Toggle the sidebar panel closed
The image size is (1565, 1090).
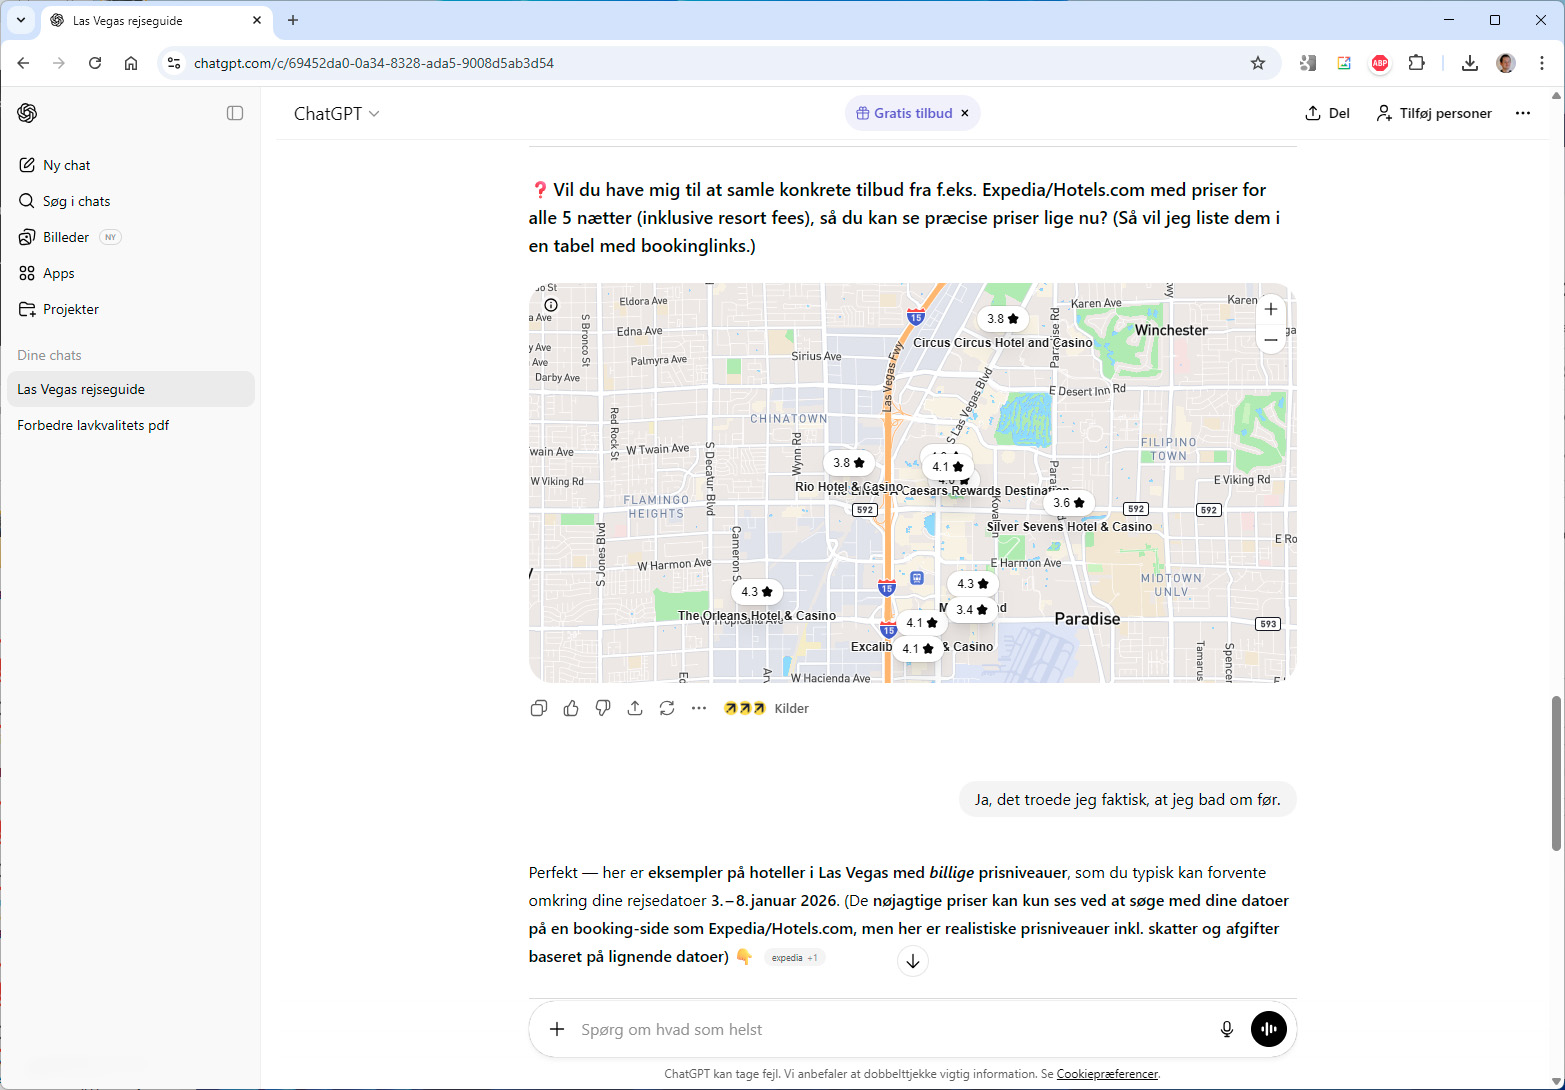click(235, 113)
